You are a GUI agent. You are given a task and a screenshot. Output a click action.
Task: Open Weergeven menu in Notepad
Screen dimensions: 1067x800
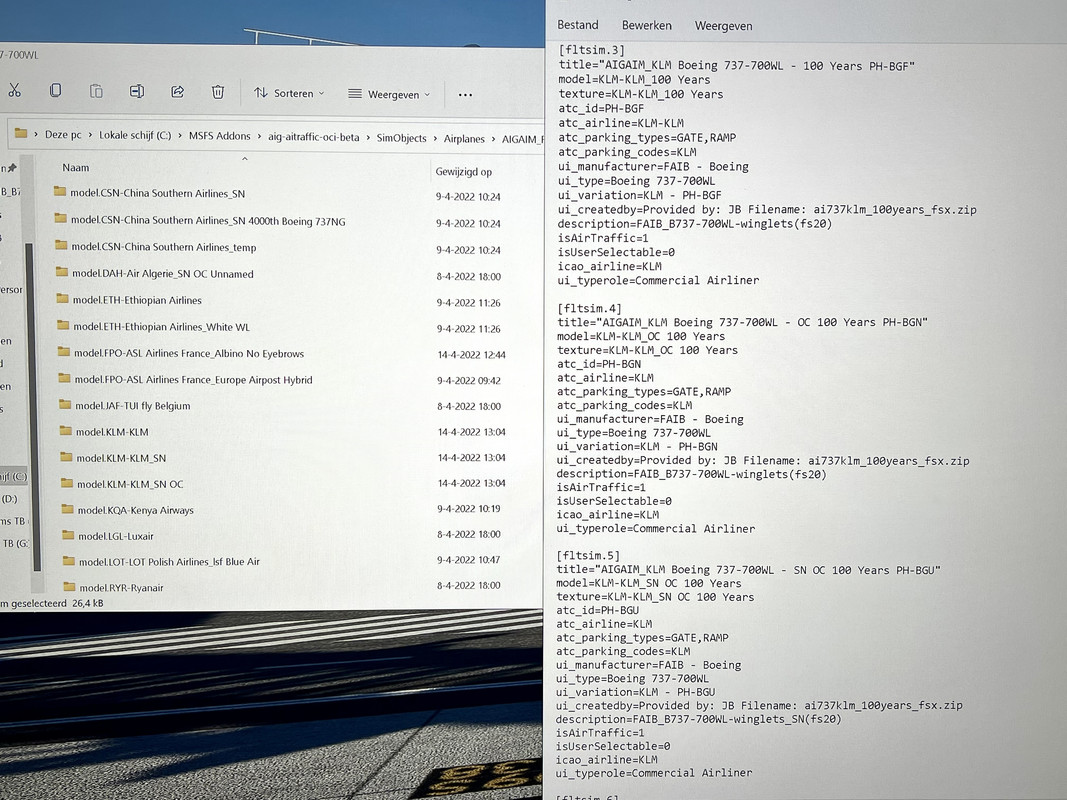click(x=723, y=27)
